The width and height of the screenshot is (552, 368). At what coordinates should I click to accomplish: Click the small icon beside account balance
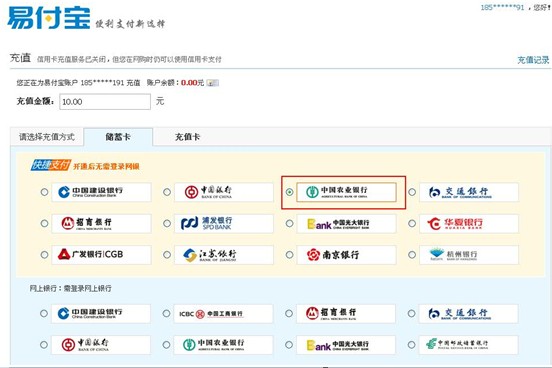pyautogui.click(x=212, y=83)
